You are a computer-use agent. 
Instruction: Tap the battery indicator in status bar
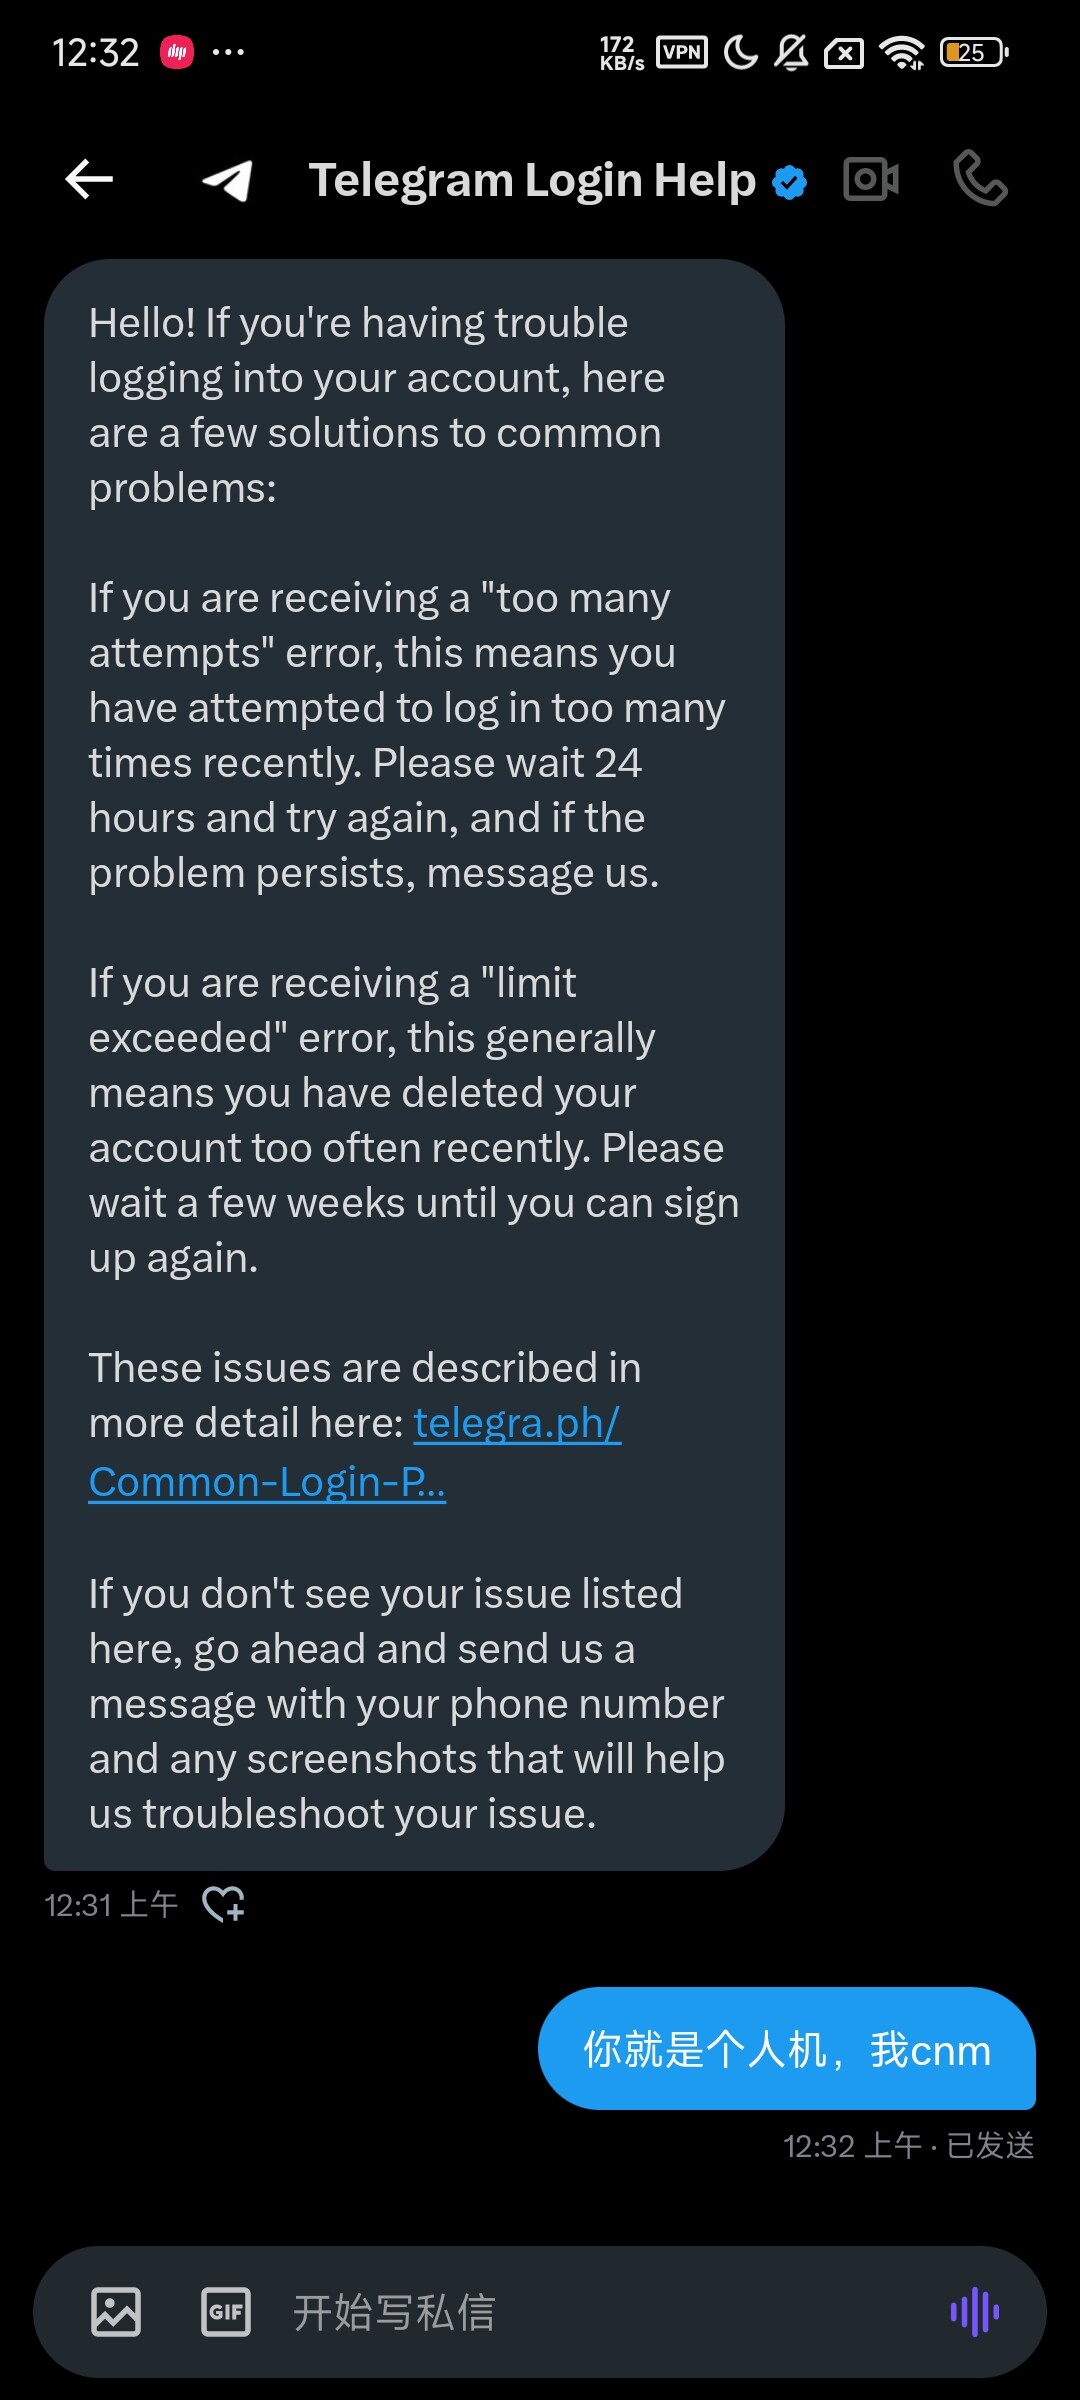(974, 52)
